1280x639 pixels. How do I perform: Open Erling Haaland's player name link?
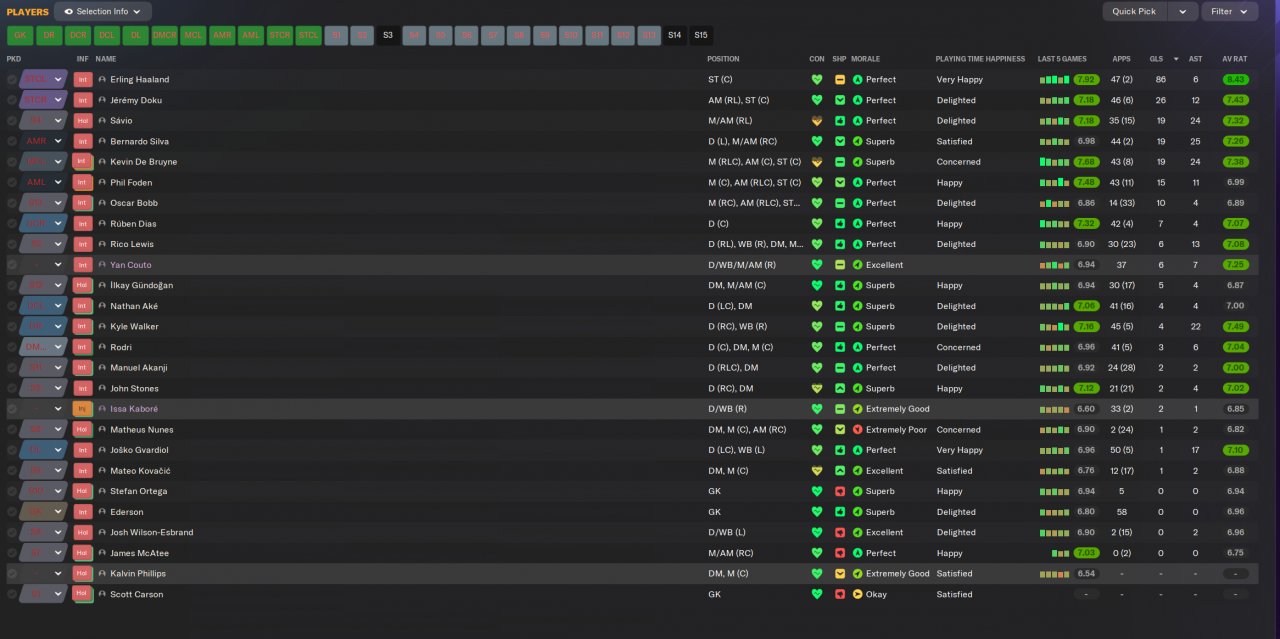tap(139, 79)
